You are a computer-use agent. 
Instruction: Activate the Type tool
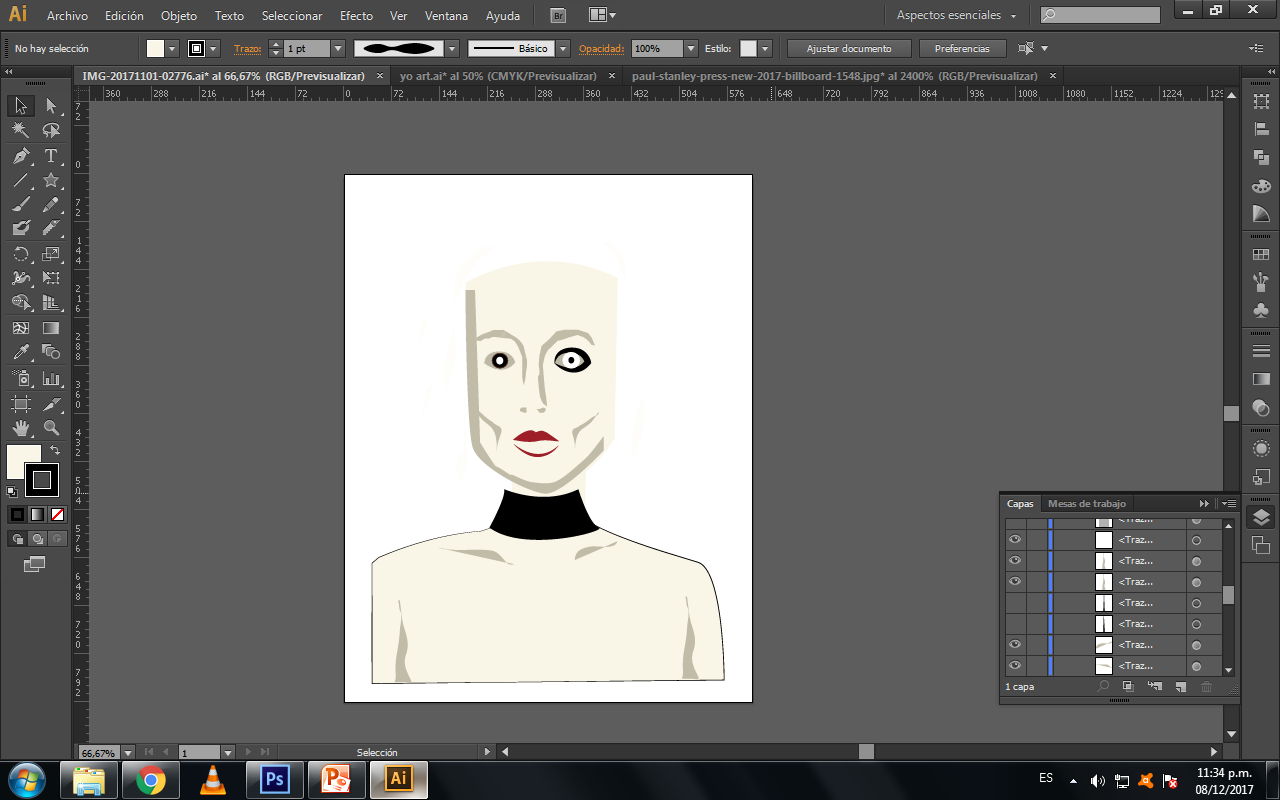(x=50, y=156)
